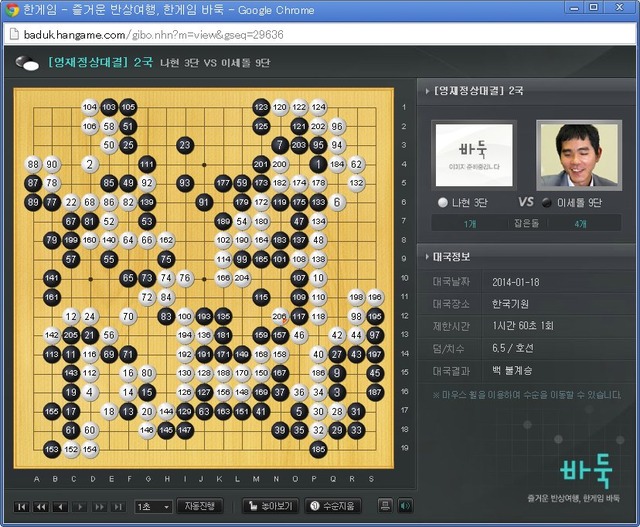The height and width of the screenshot is (527, 640).
Task: Click the 이세돌 9단 player photo
Action: pos(579,155)
